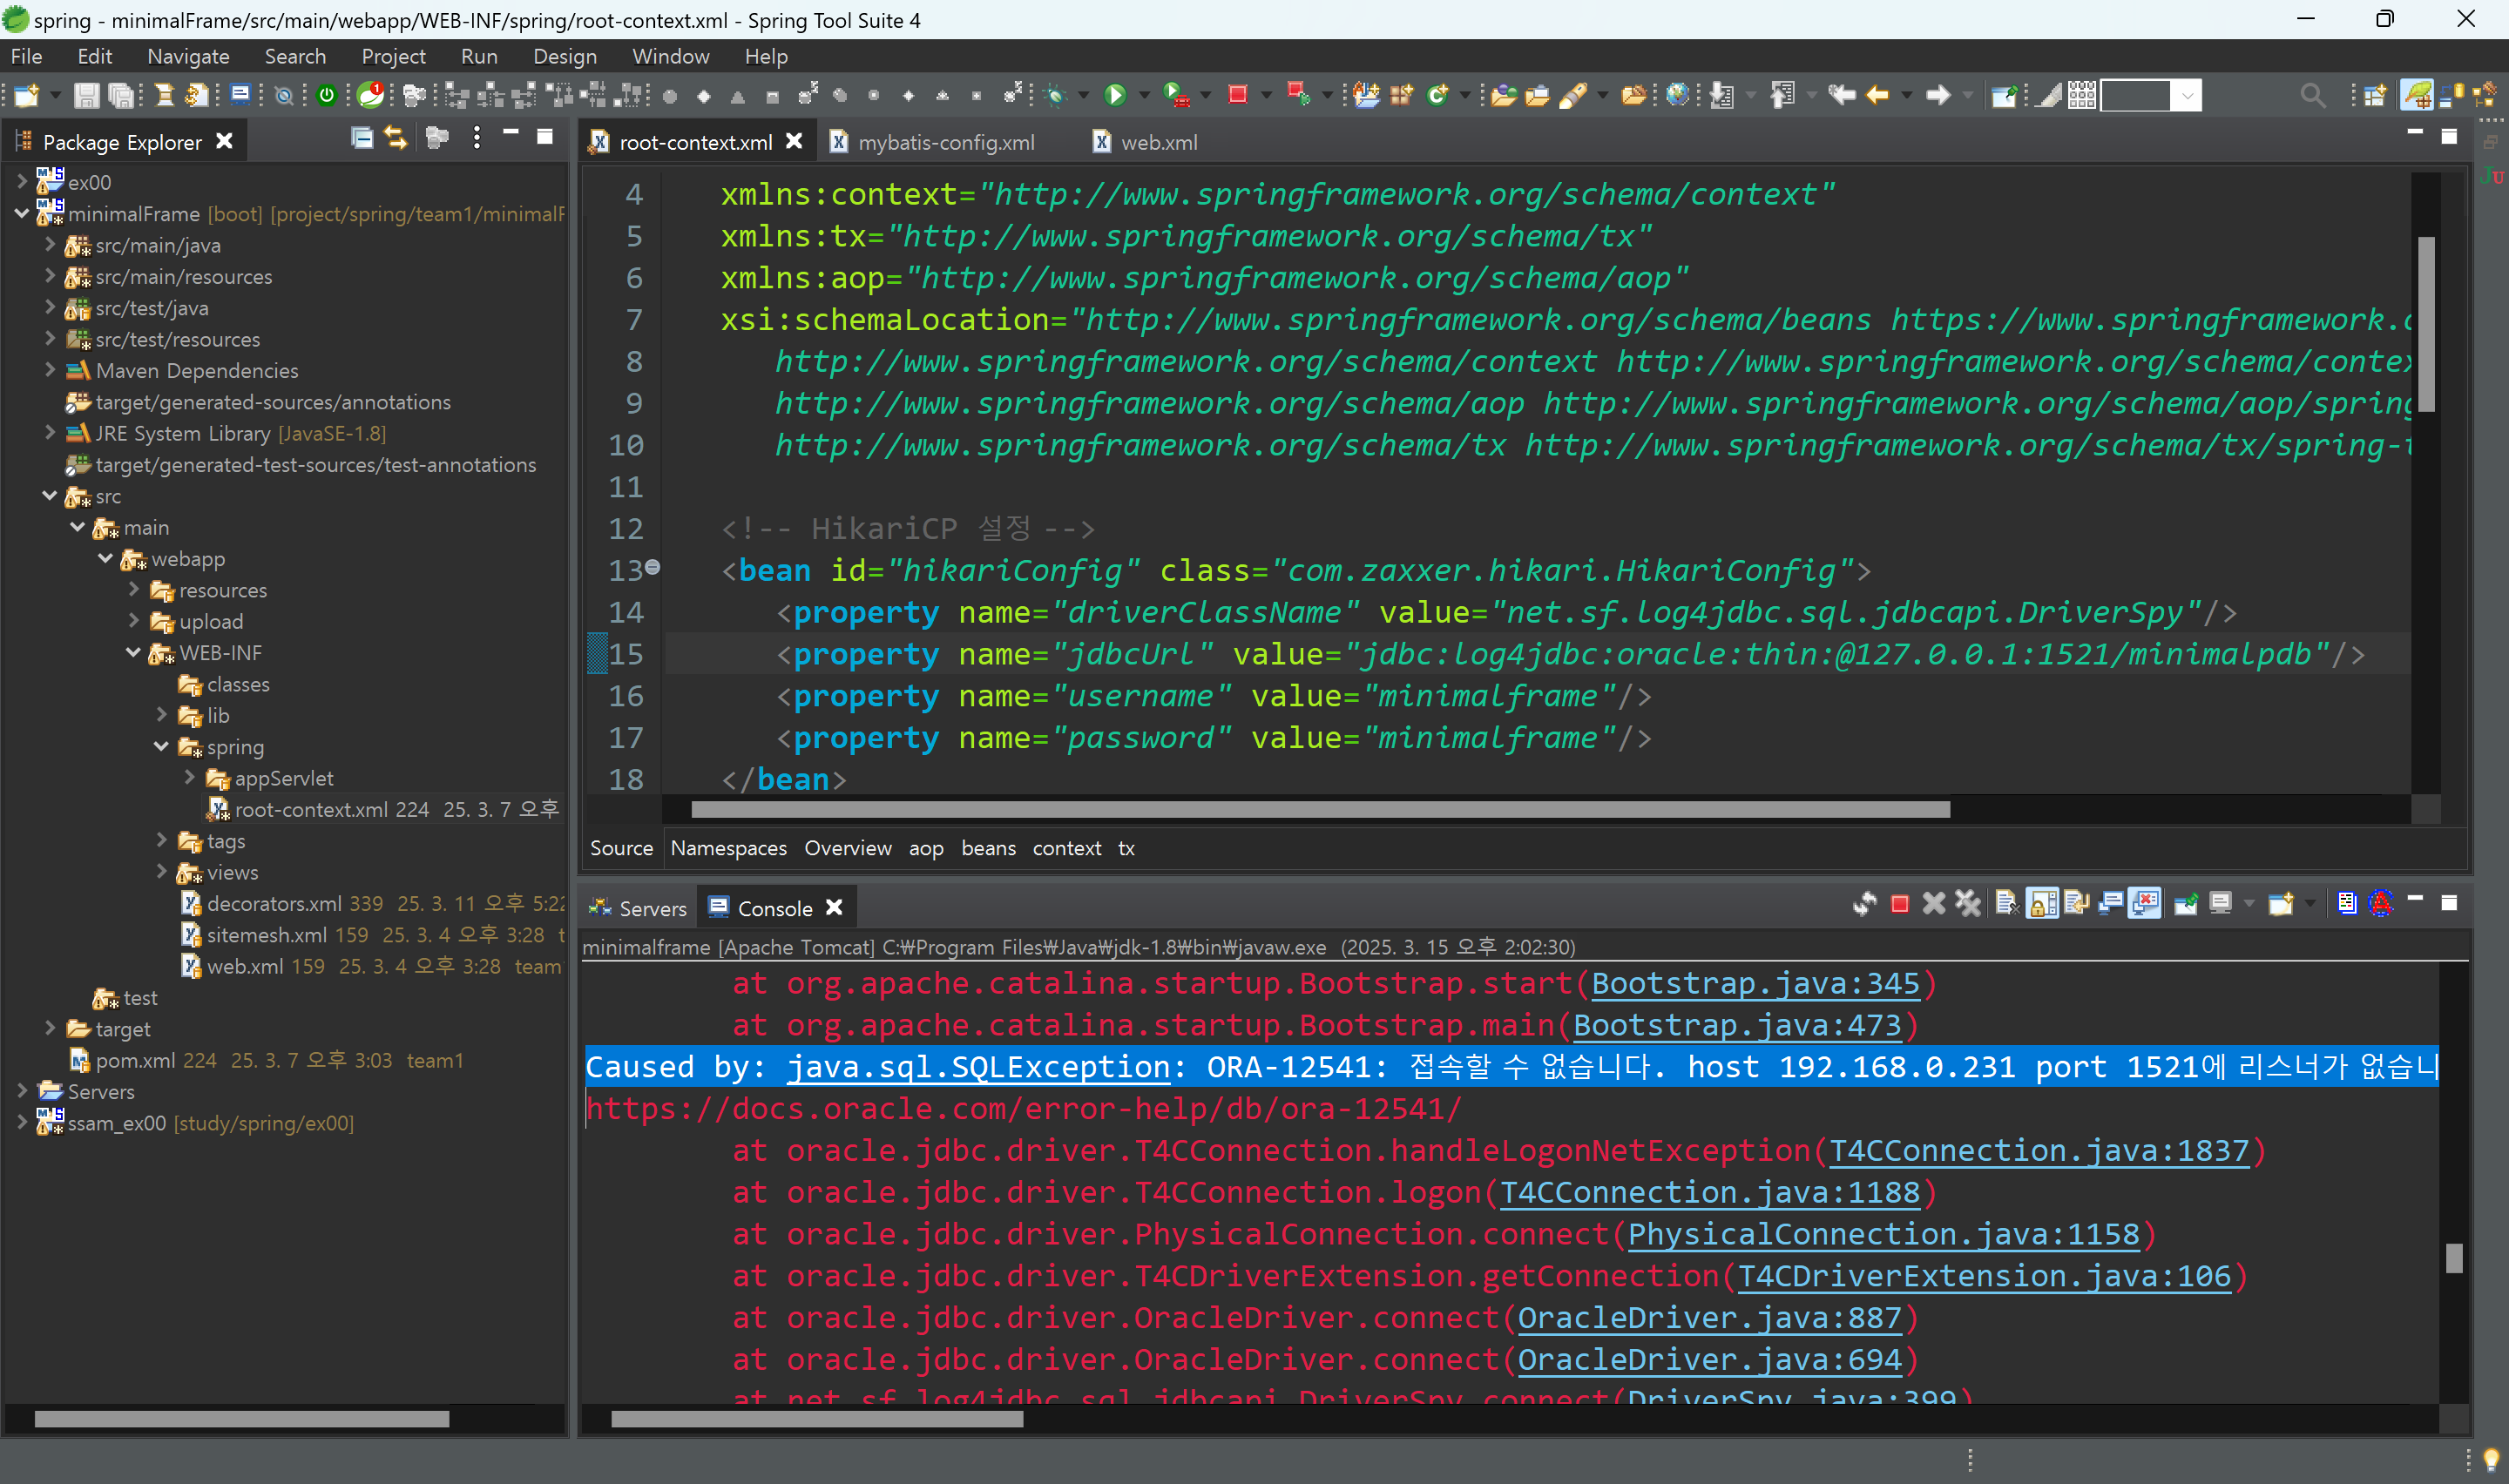
Task: Click Open Console icon with plus
Action: point(2281,904)
